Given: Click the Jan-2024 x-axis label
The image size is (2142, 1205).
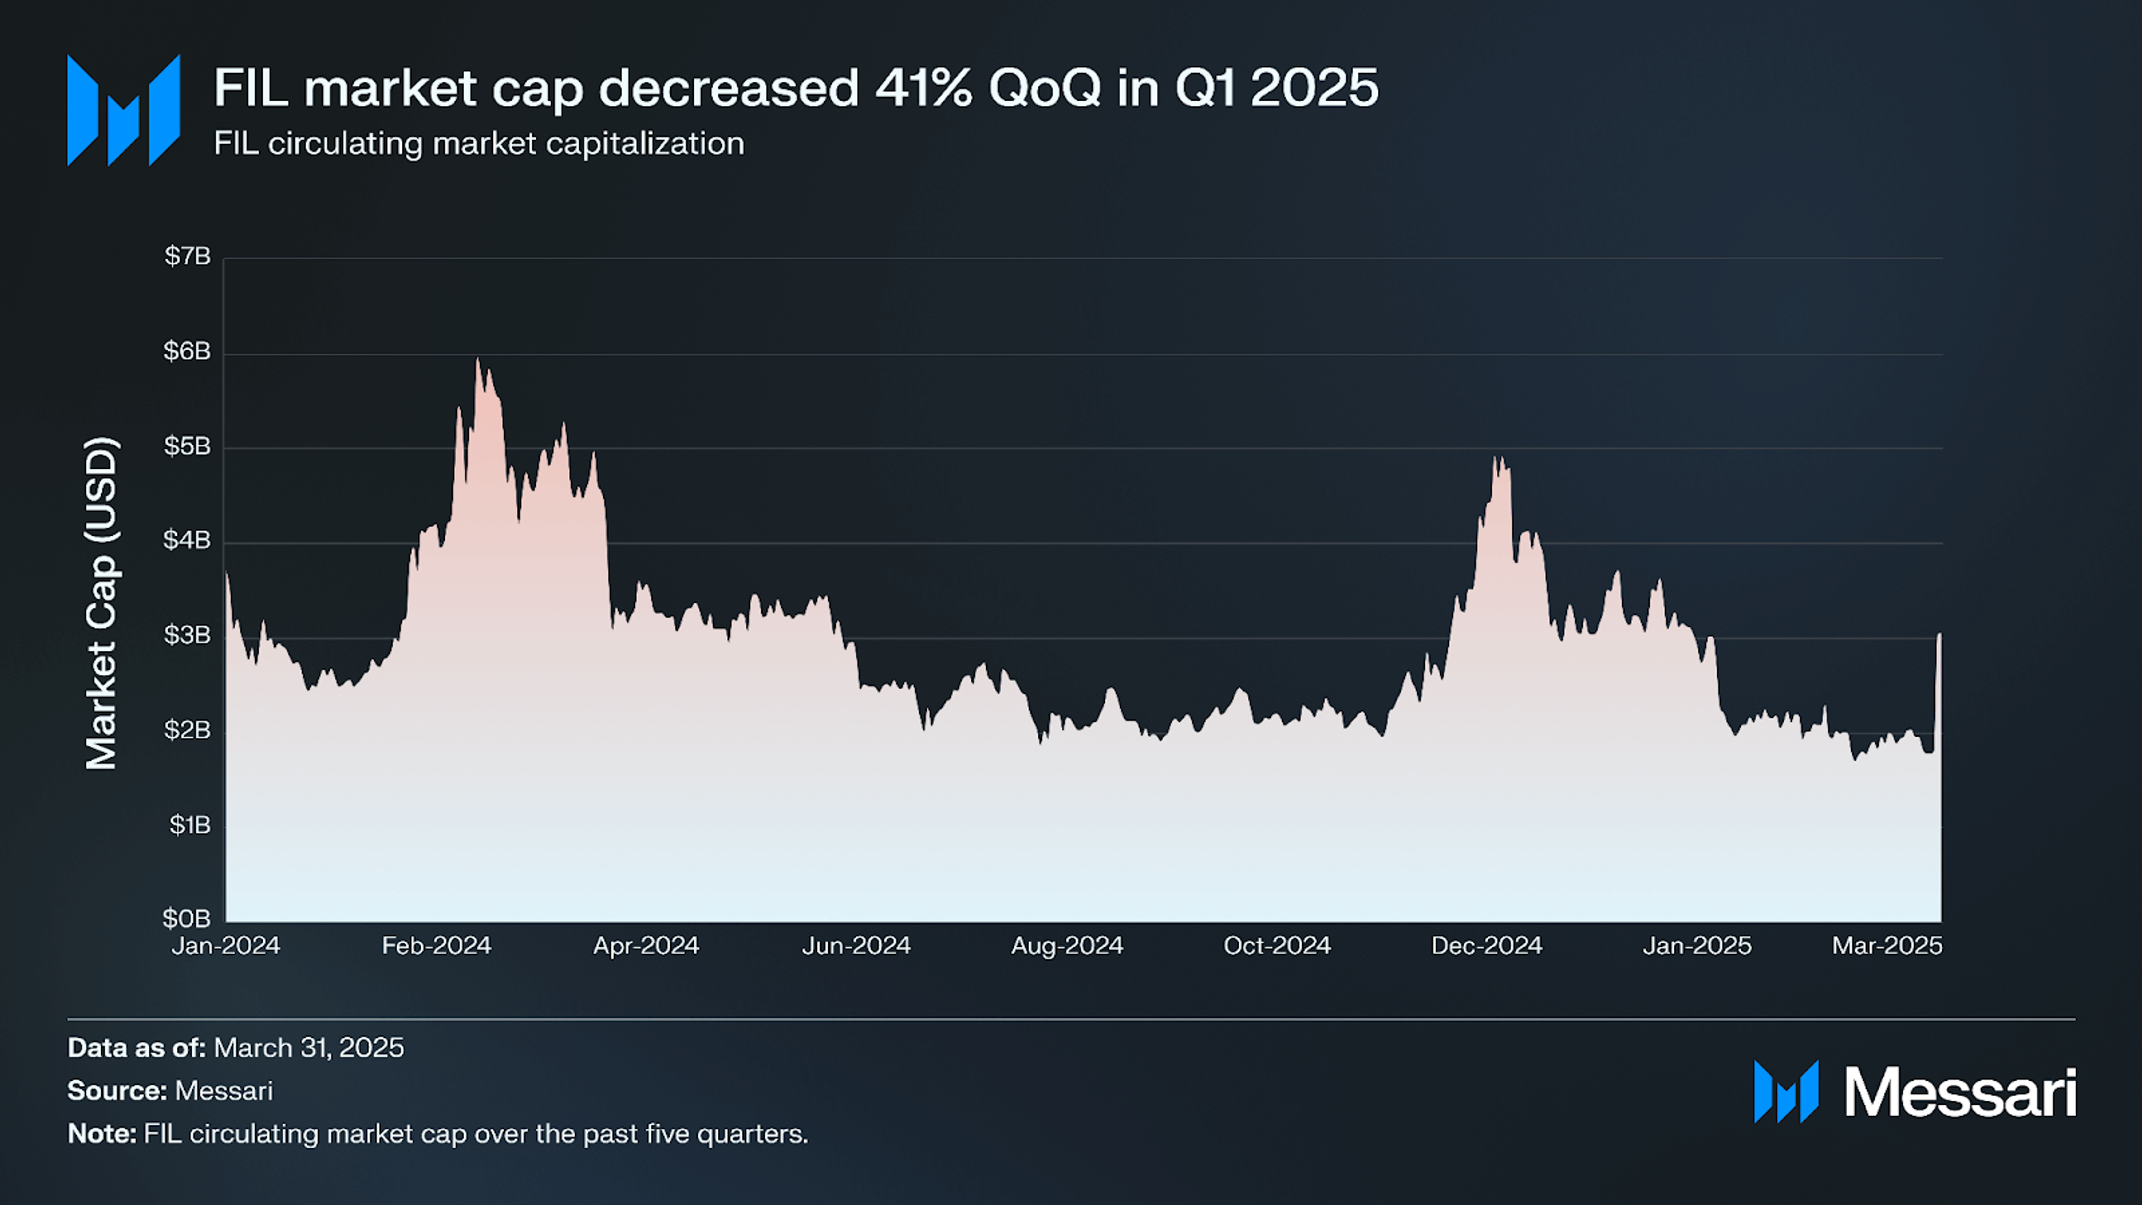Looking at the screenshot, I should click(226, 946).
